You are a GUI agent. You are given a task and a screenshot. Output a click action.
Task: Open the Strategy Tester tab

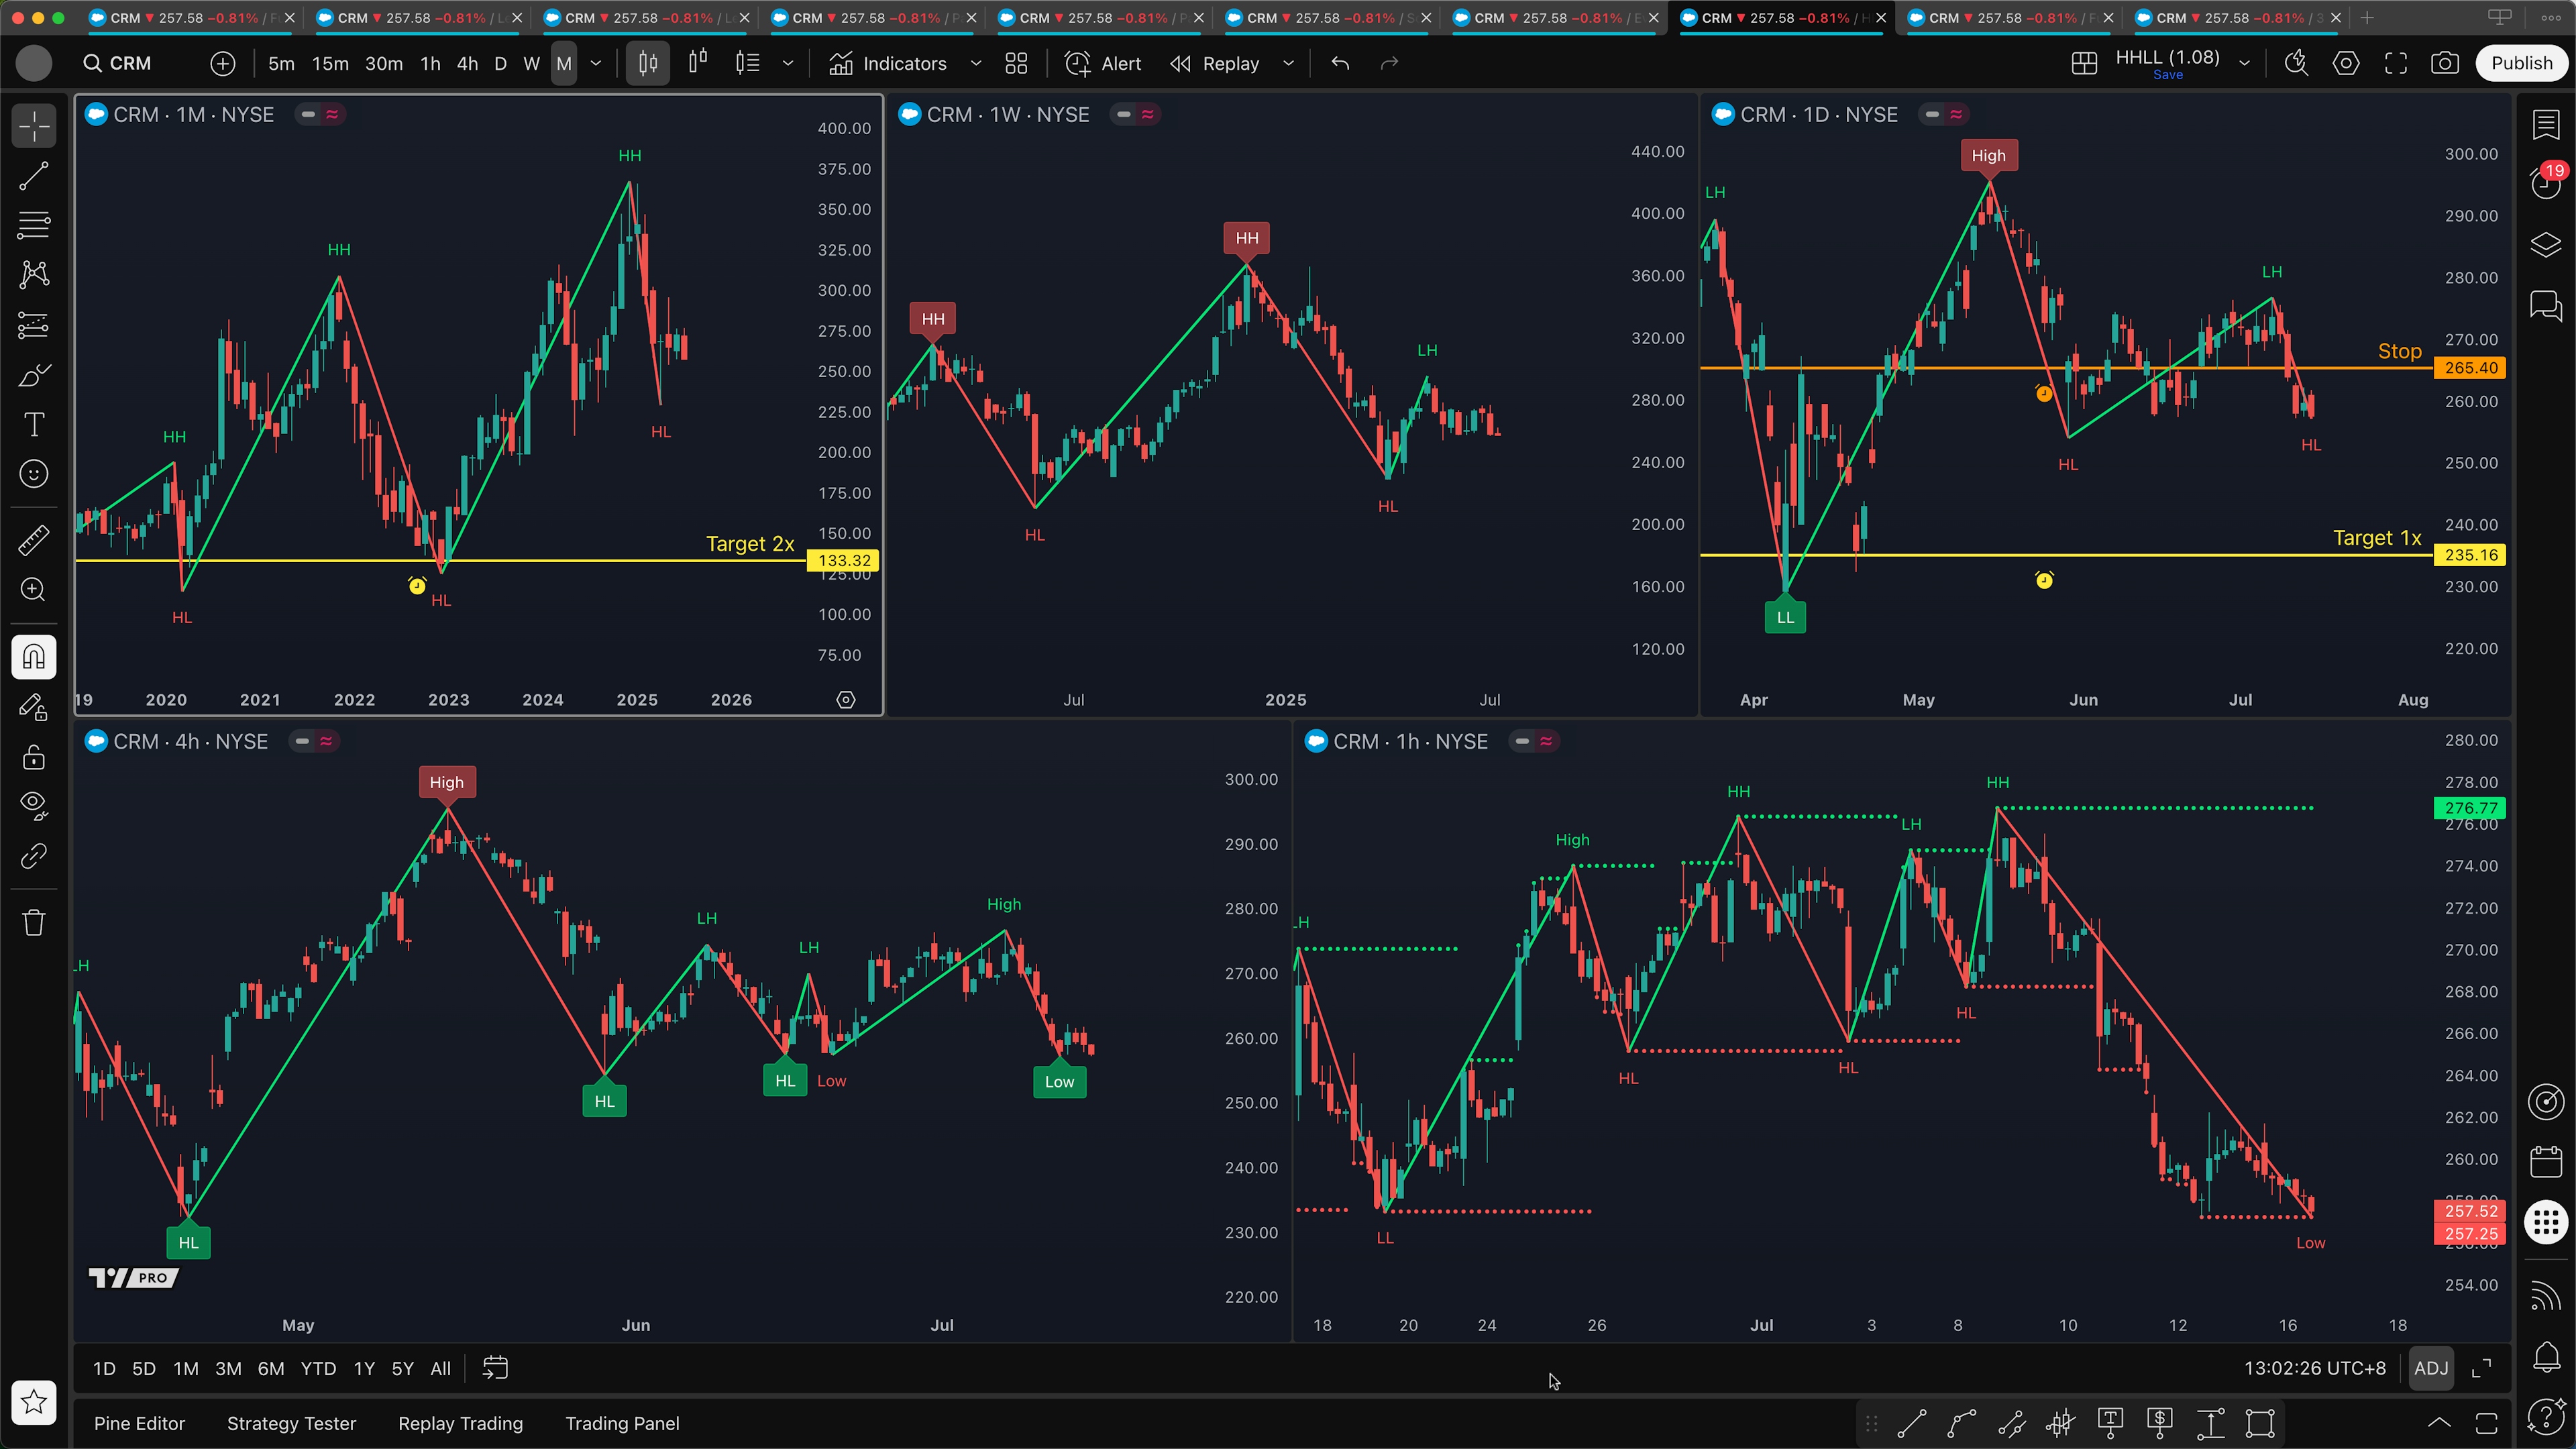(x=291, y=1423)
